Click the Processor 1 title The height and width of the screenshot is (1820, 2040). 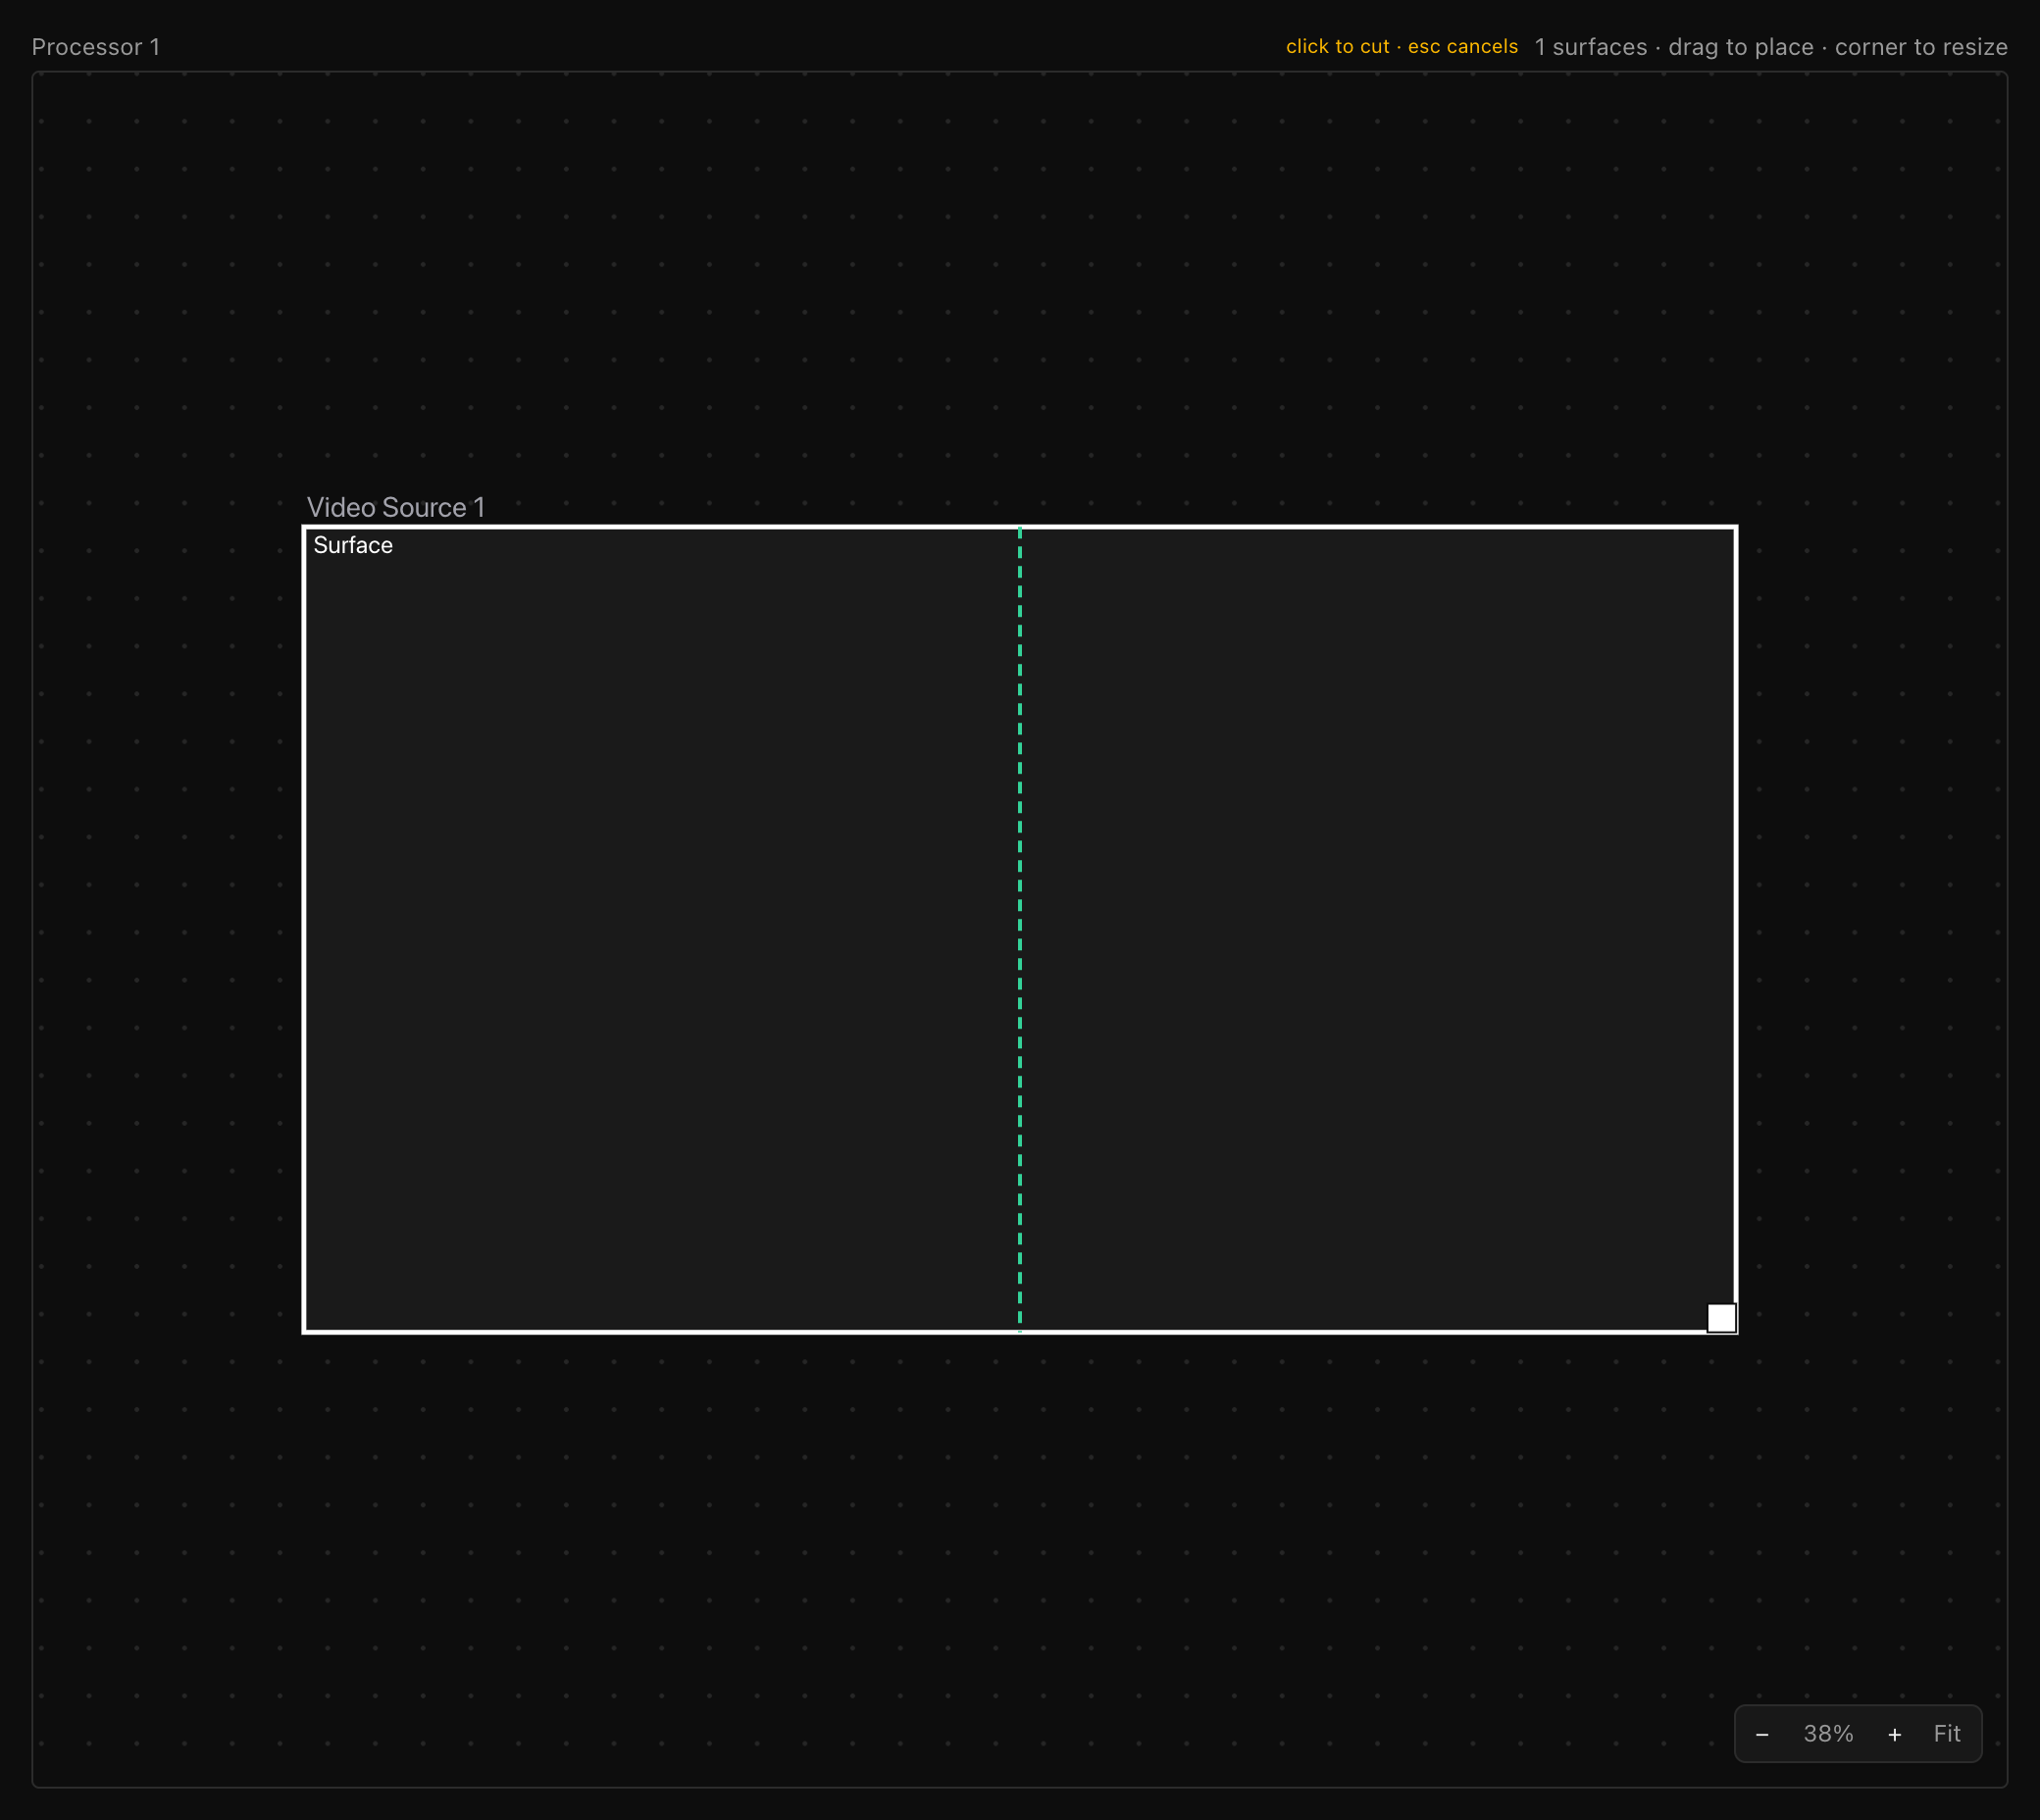pyautogui.click(x=96, y=47)
